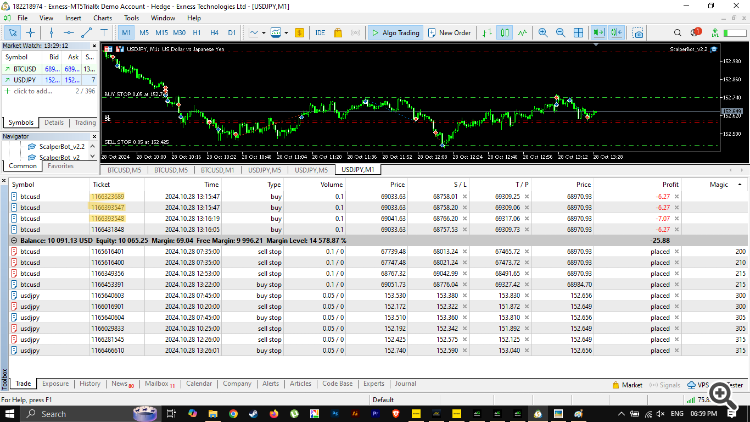Select M1 timeframe
This screenshot has height=422, width=750.
point(126,33)
